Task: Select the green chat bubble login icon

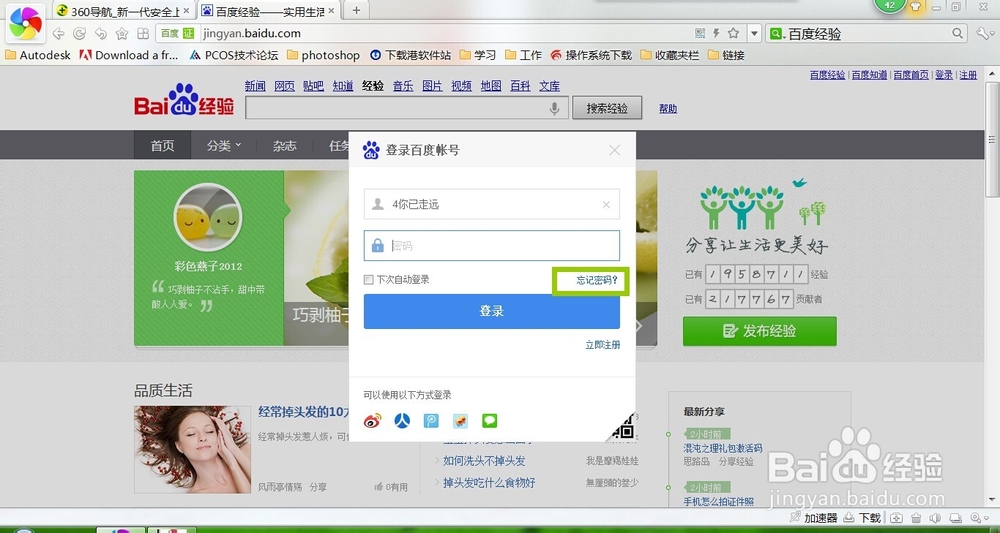Action: coord(490,421)
